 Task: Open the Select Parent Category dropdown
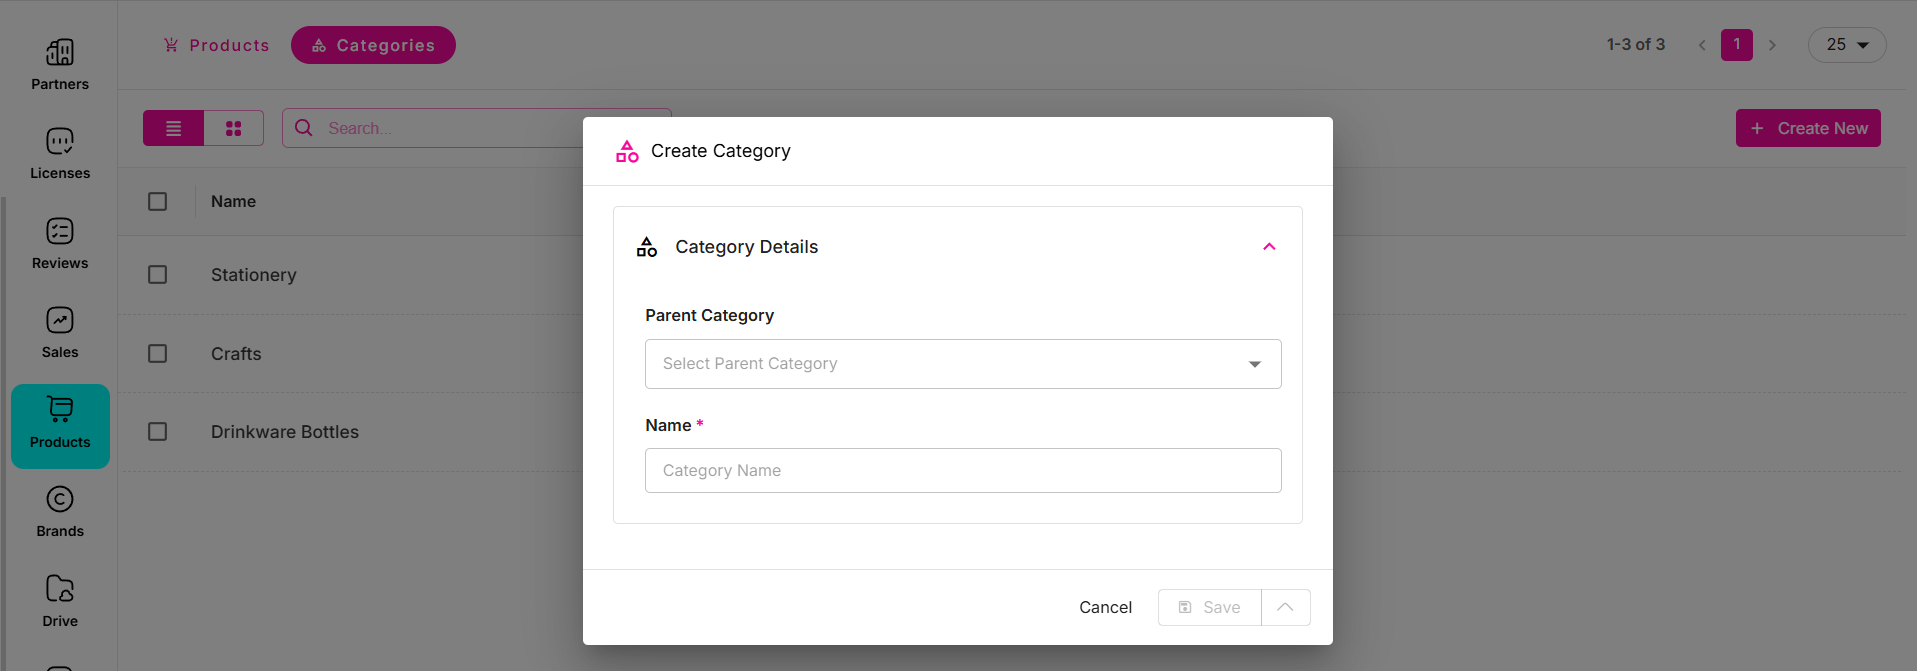[x=963, y=364]
